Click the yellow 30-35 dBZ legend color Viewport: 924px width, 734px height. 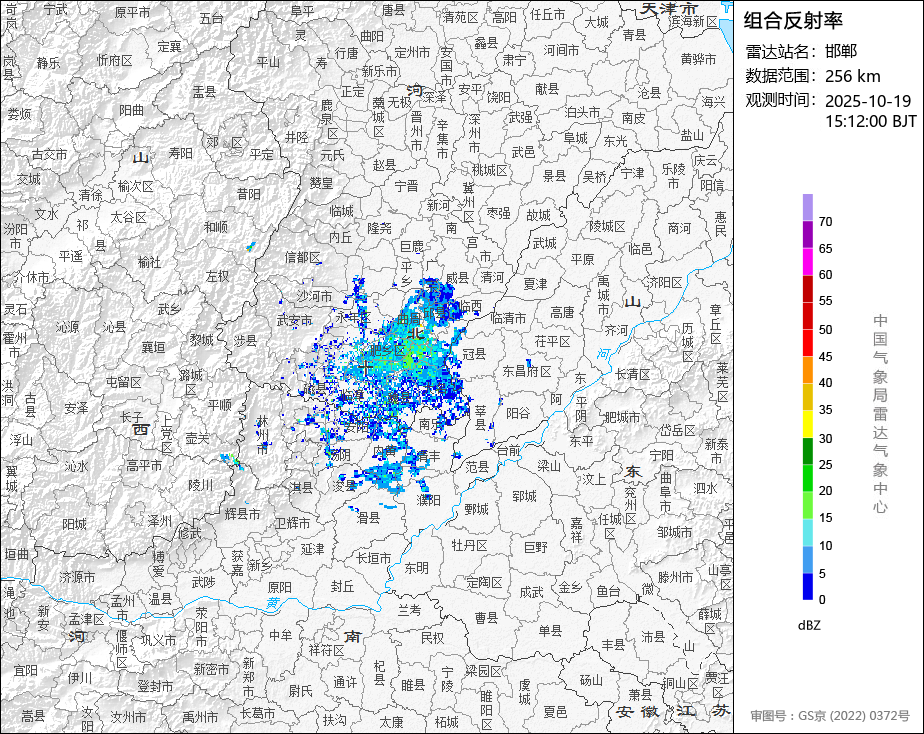(807, 424)
